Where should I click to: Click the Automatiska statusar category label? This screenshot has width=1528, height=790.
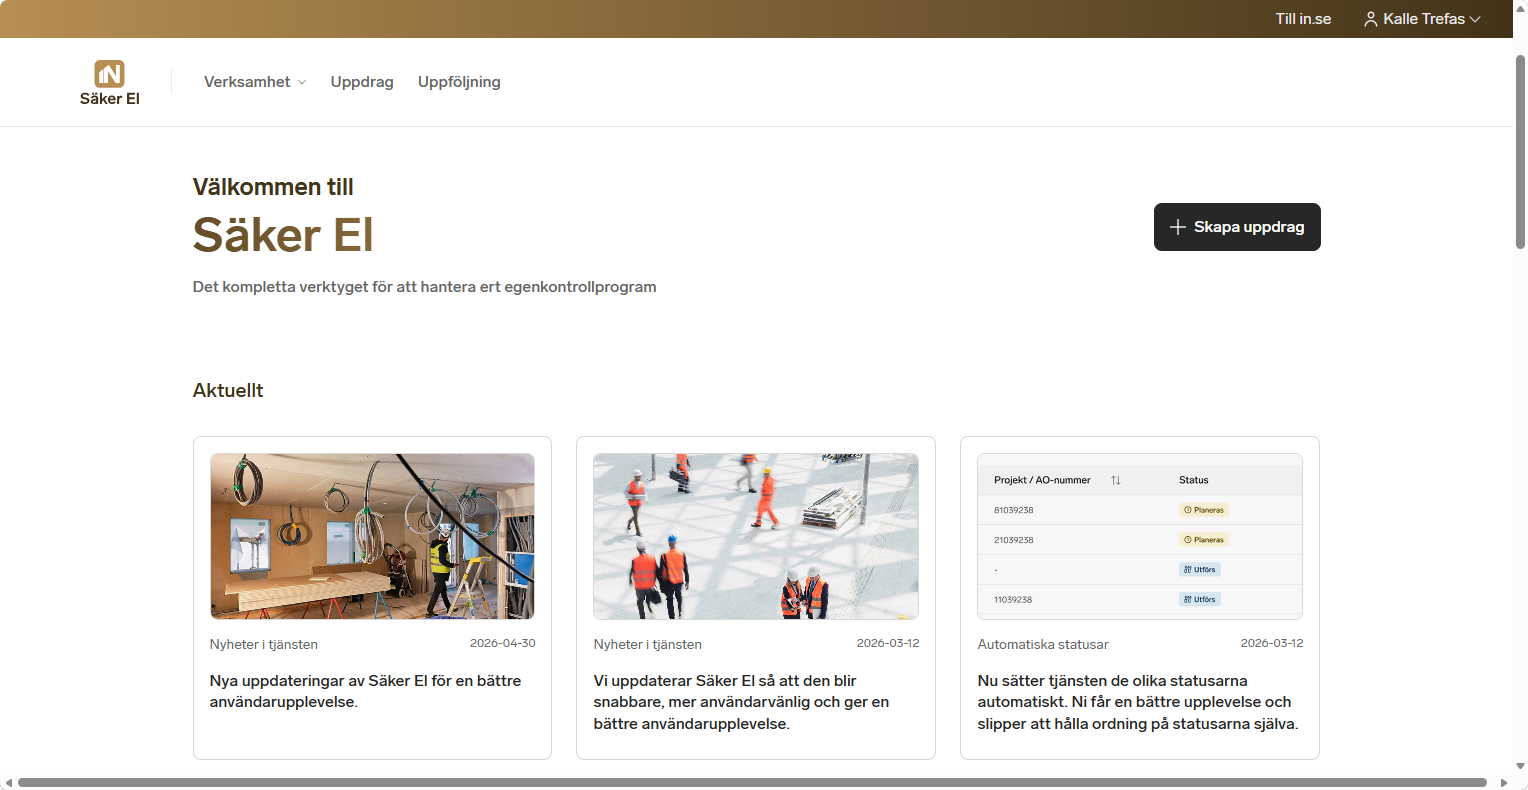click(x=1043, y=644)
